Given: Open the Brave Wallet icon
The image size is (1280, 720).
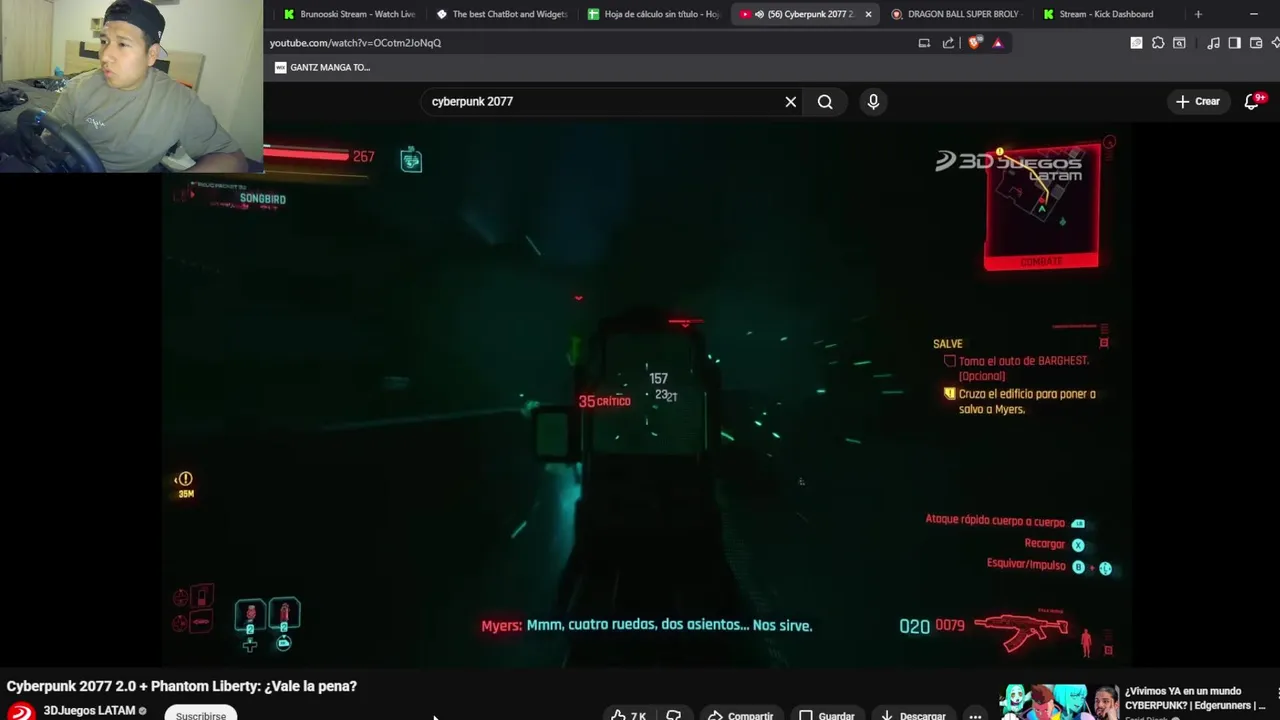Looking at the screenshot, I should click(1256, 43).
